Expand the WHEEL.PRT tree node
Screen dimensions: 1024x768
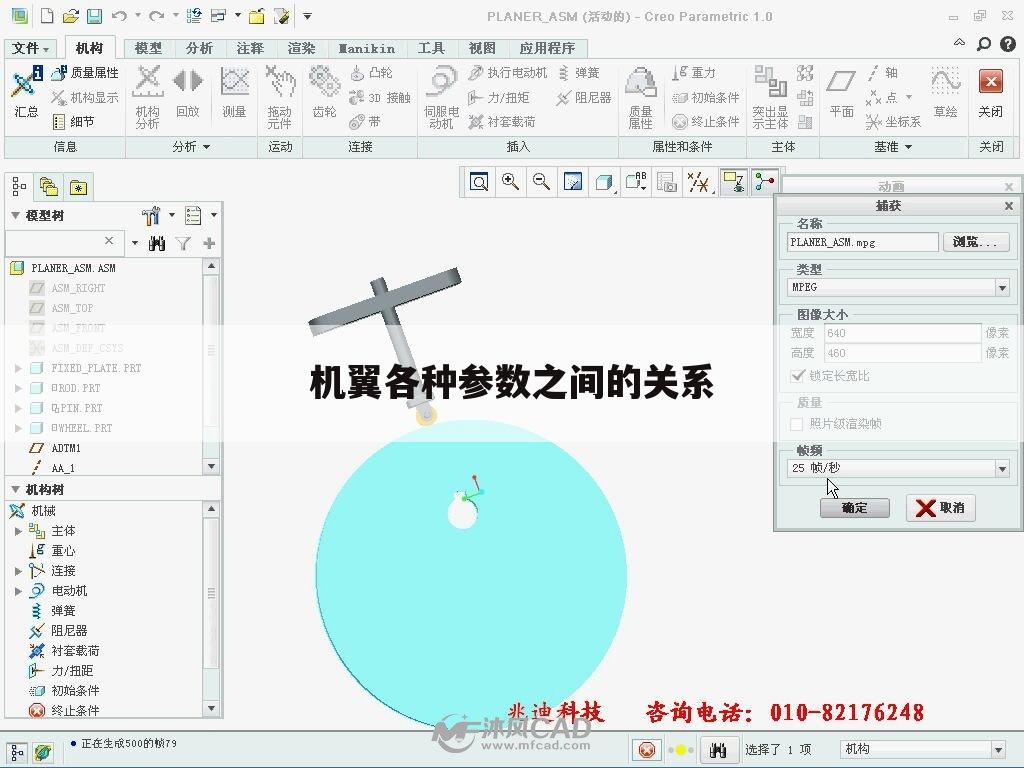click(18, 428)
